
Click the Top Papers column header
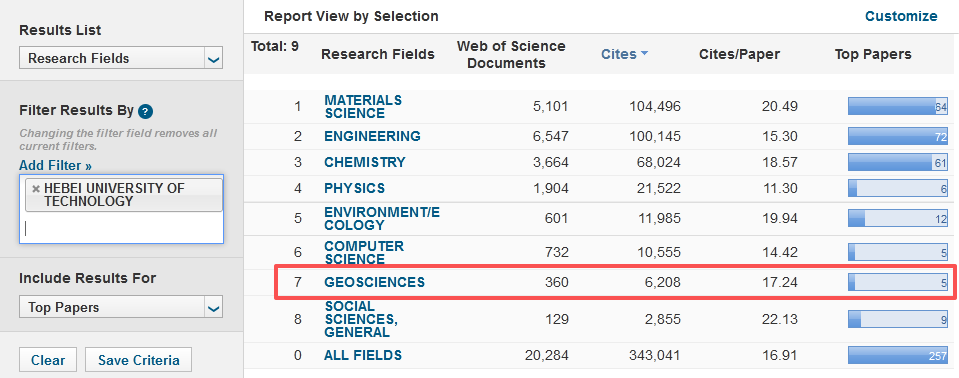(x=873, y=54)
